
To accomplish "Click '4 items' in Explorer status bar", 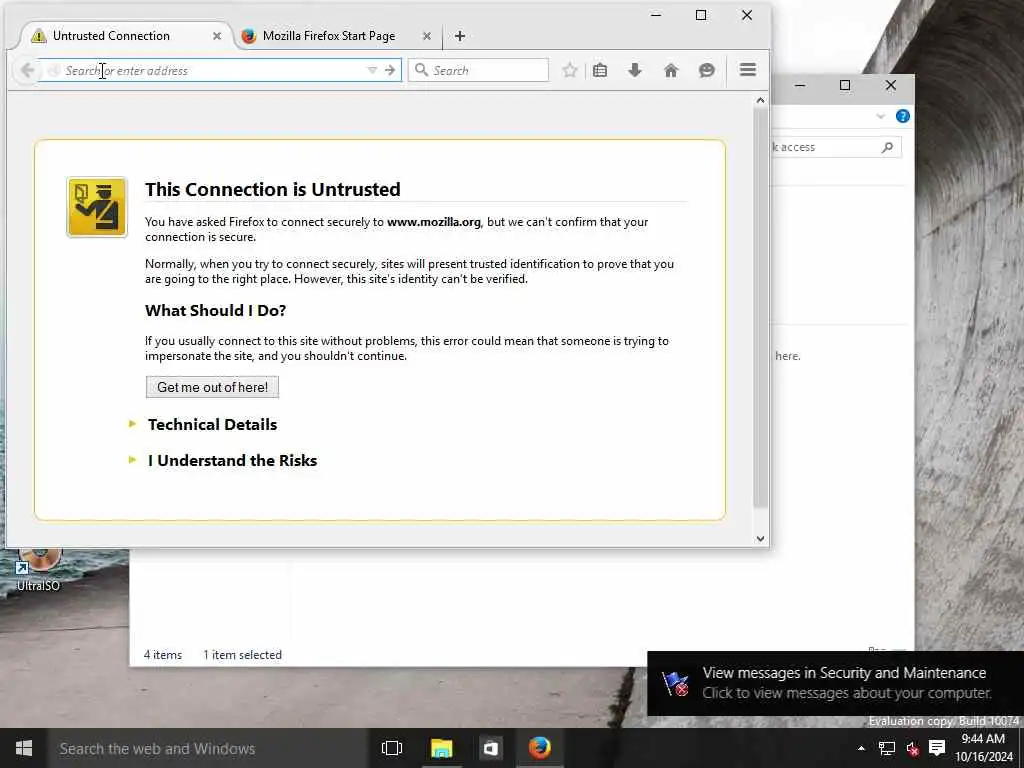I will 163,655.
